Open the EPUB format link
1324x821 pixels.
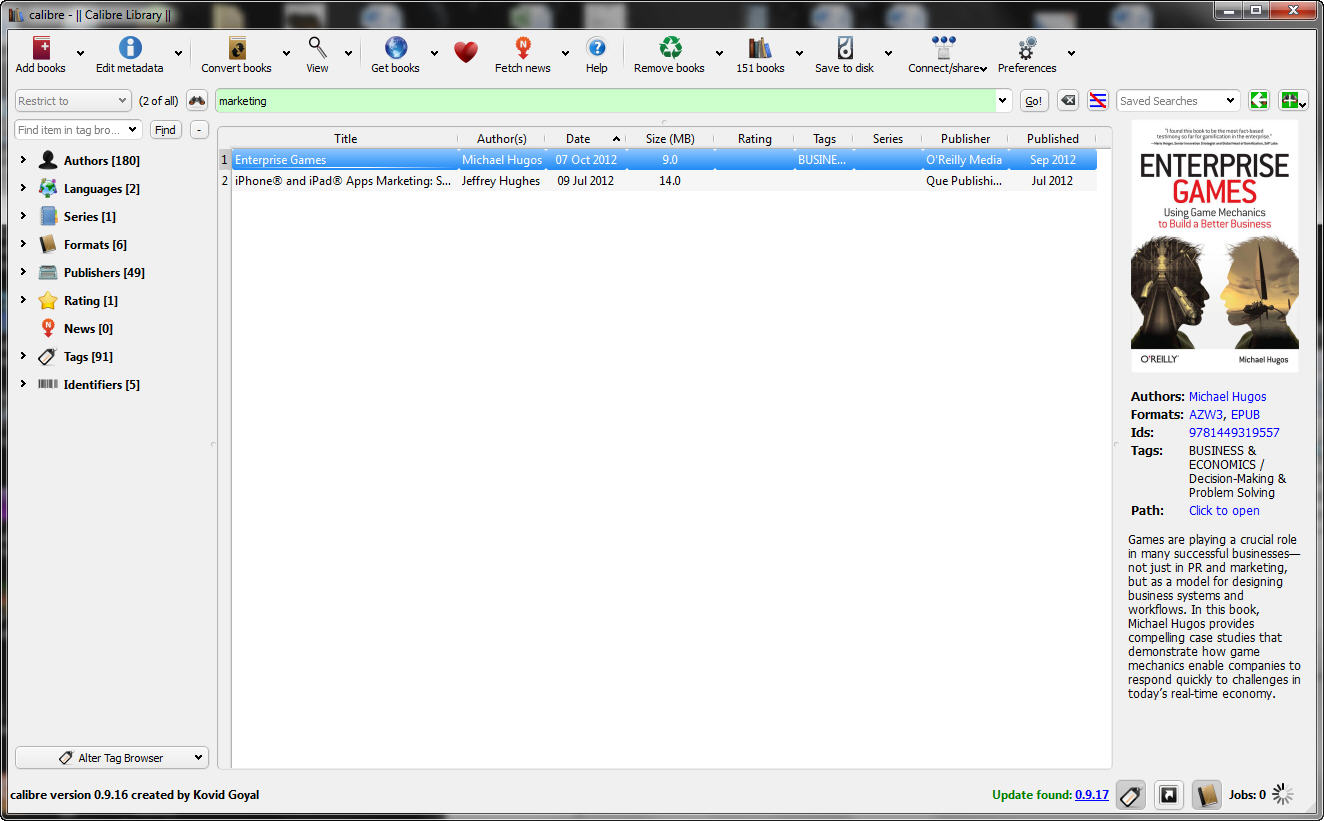click(1245, 415)
